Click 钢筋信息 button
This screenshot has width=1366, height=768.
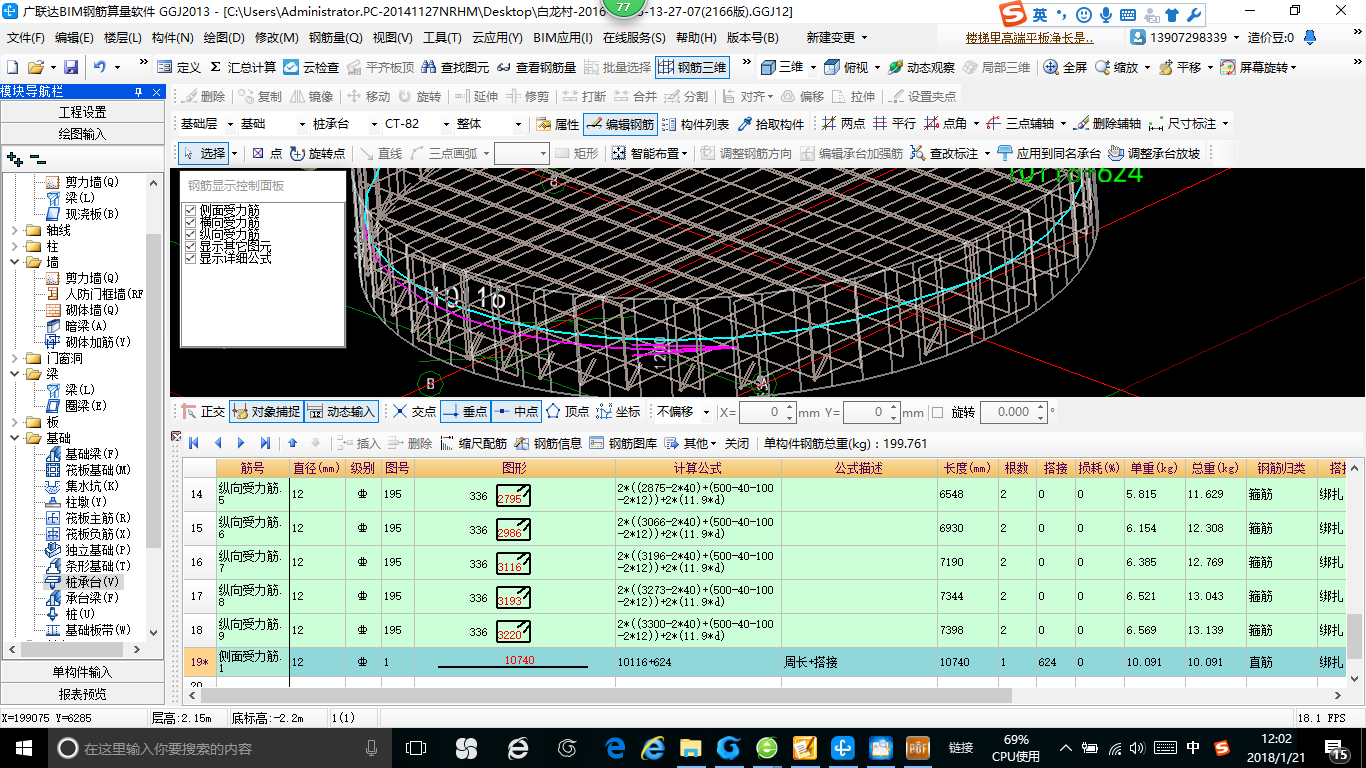coord(549,443)
